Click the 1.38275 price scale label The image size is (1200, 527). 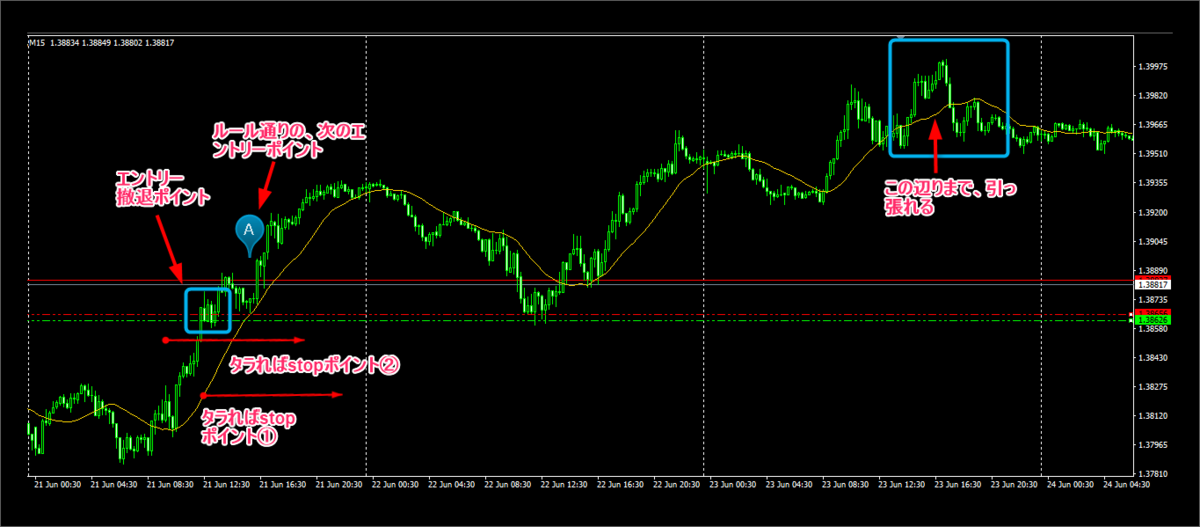1154,386
